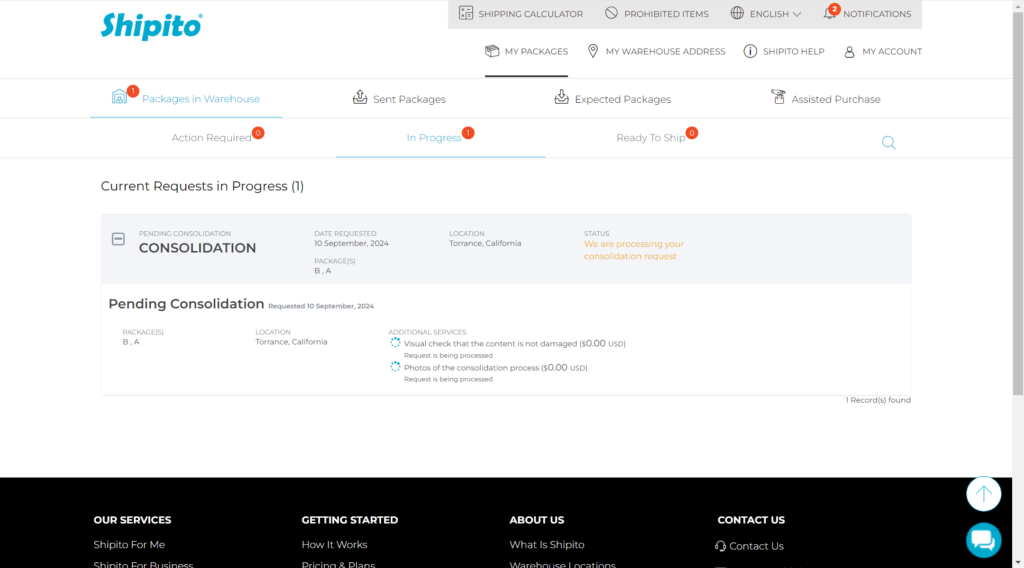Open the Notifications bell icon

click(x=829, y=14)
